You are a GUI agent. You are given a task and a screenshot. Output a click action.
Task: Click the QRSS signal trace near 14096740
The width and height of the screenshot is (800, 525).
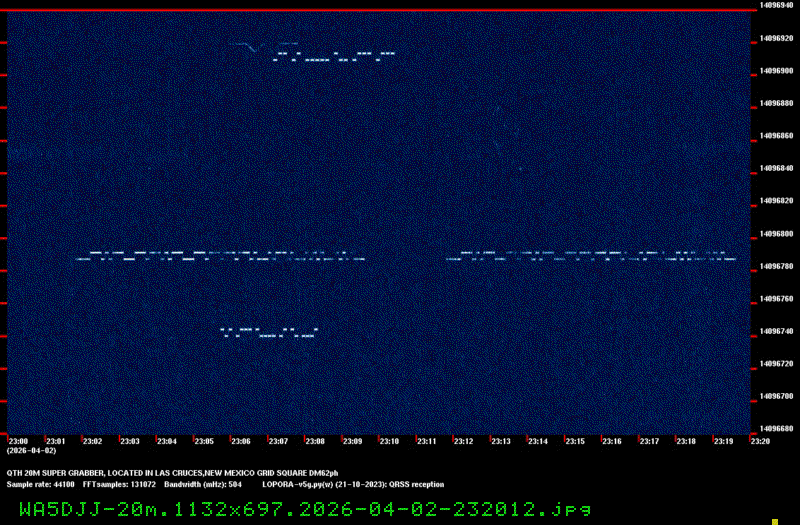pos(269,333)
